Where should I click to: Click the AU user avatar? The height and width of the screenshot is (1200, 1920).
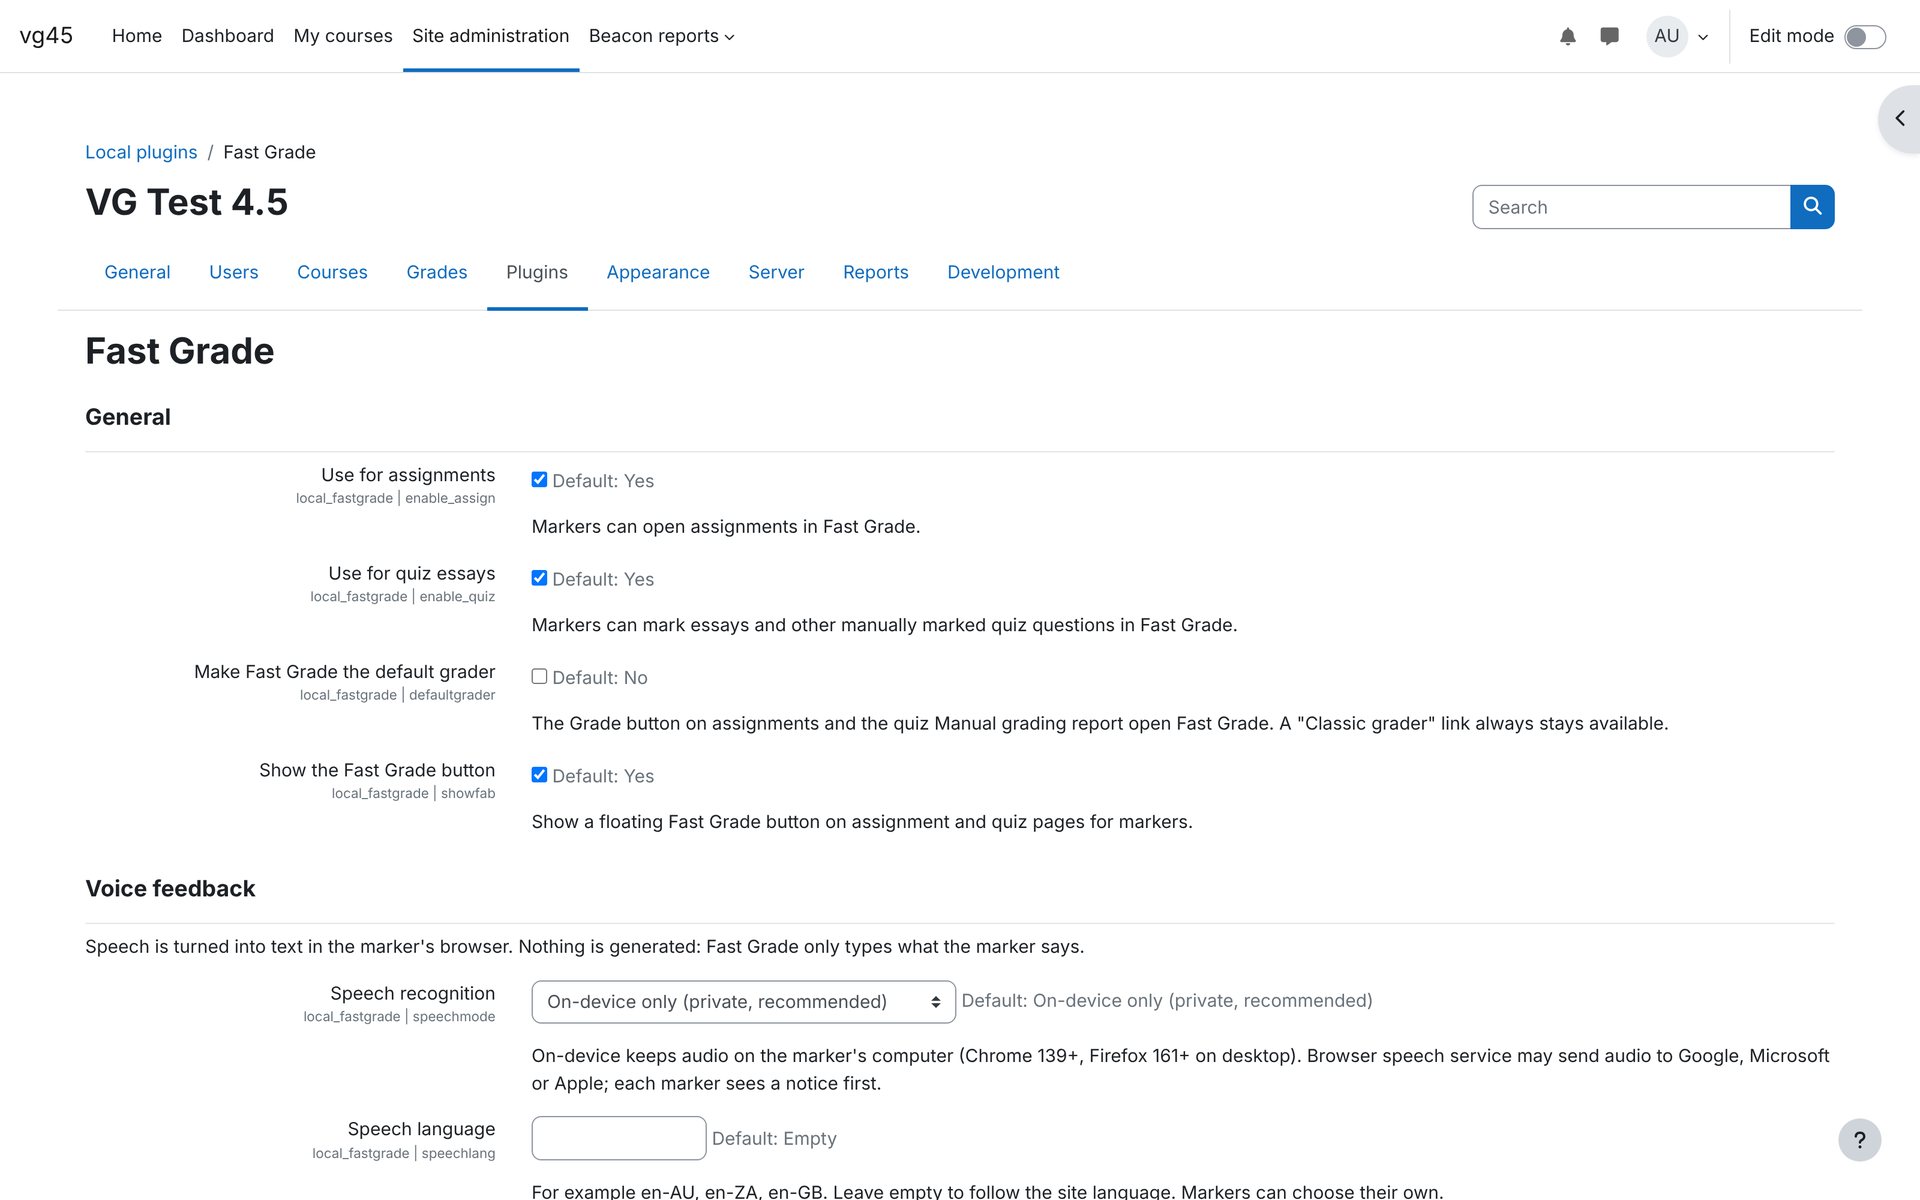(1666, 36)
